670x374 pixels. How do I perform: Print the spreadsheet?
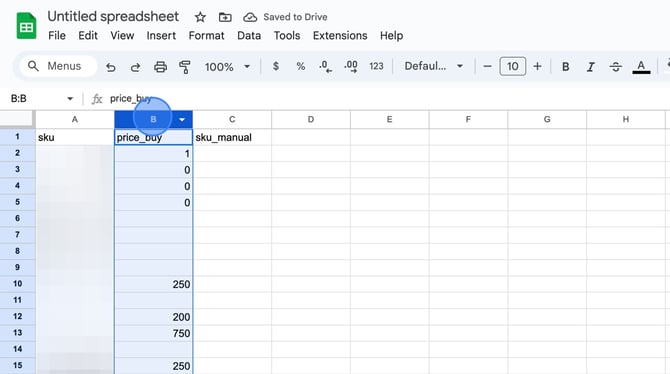[x=160, y=67]
